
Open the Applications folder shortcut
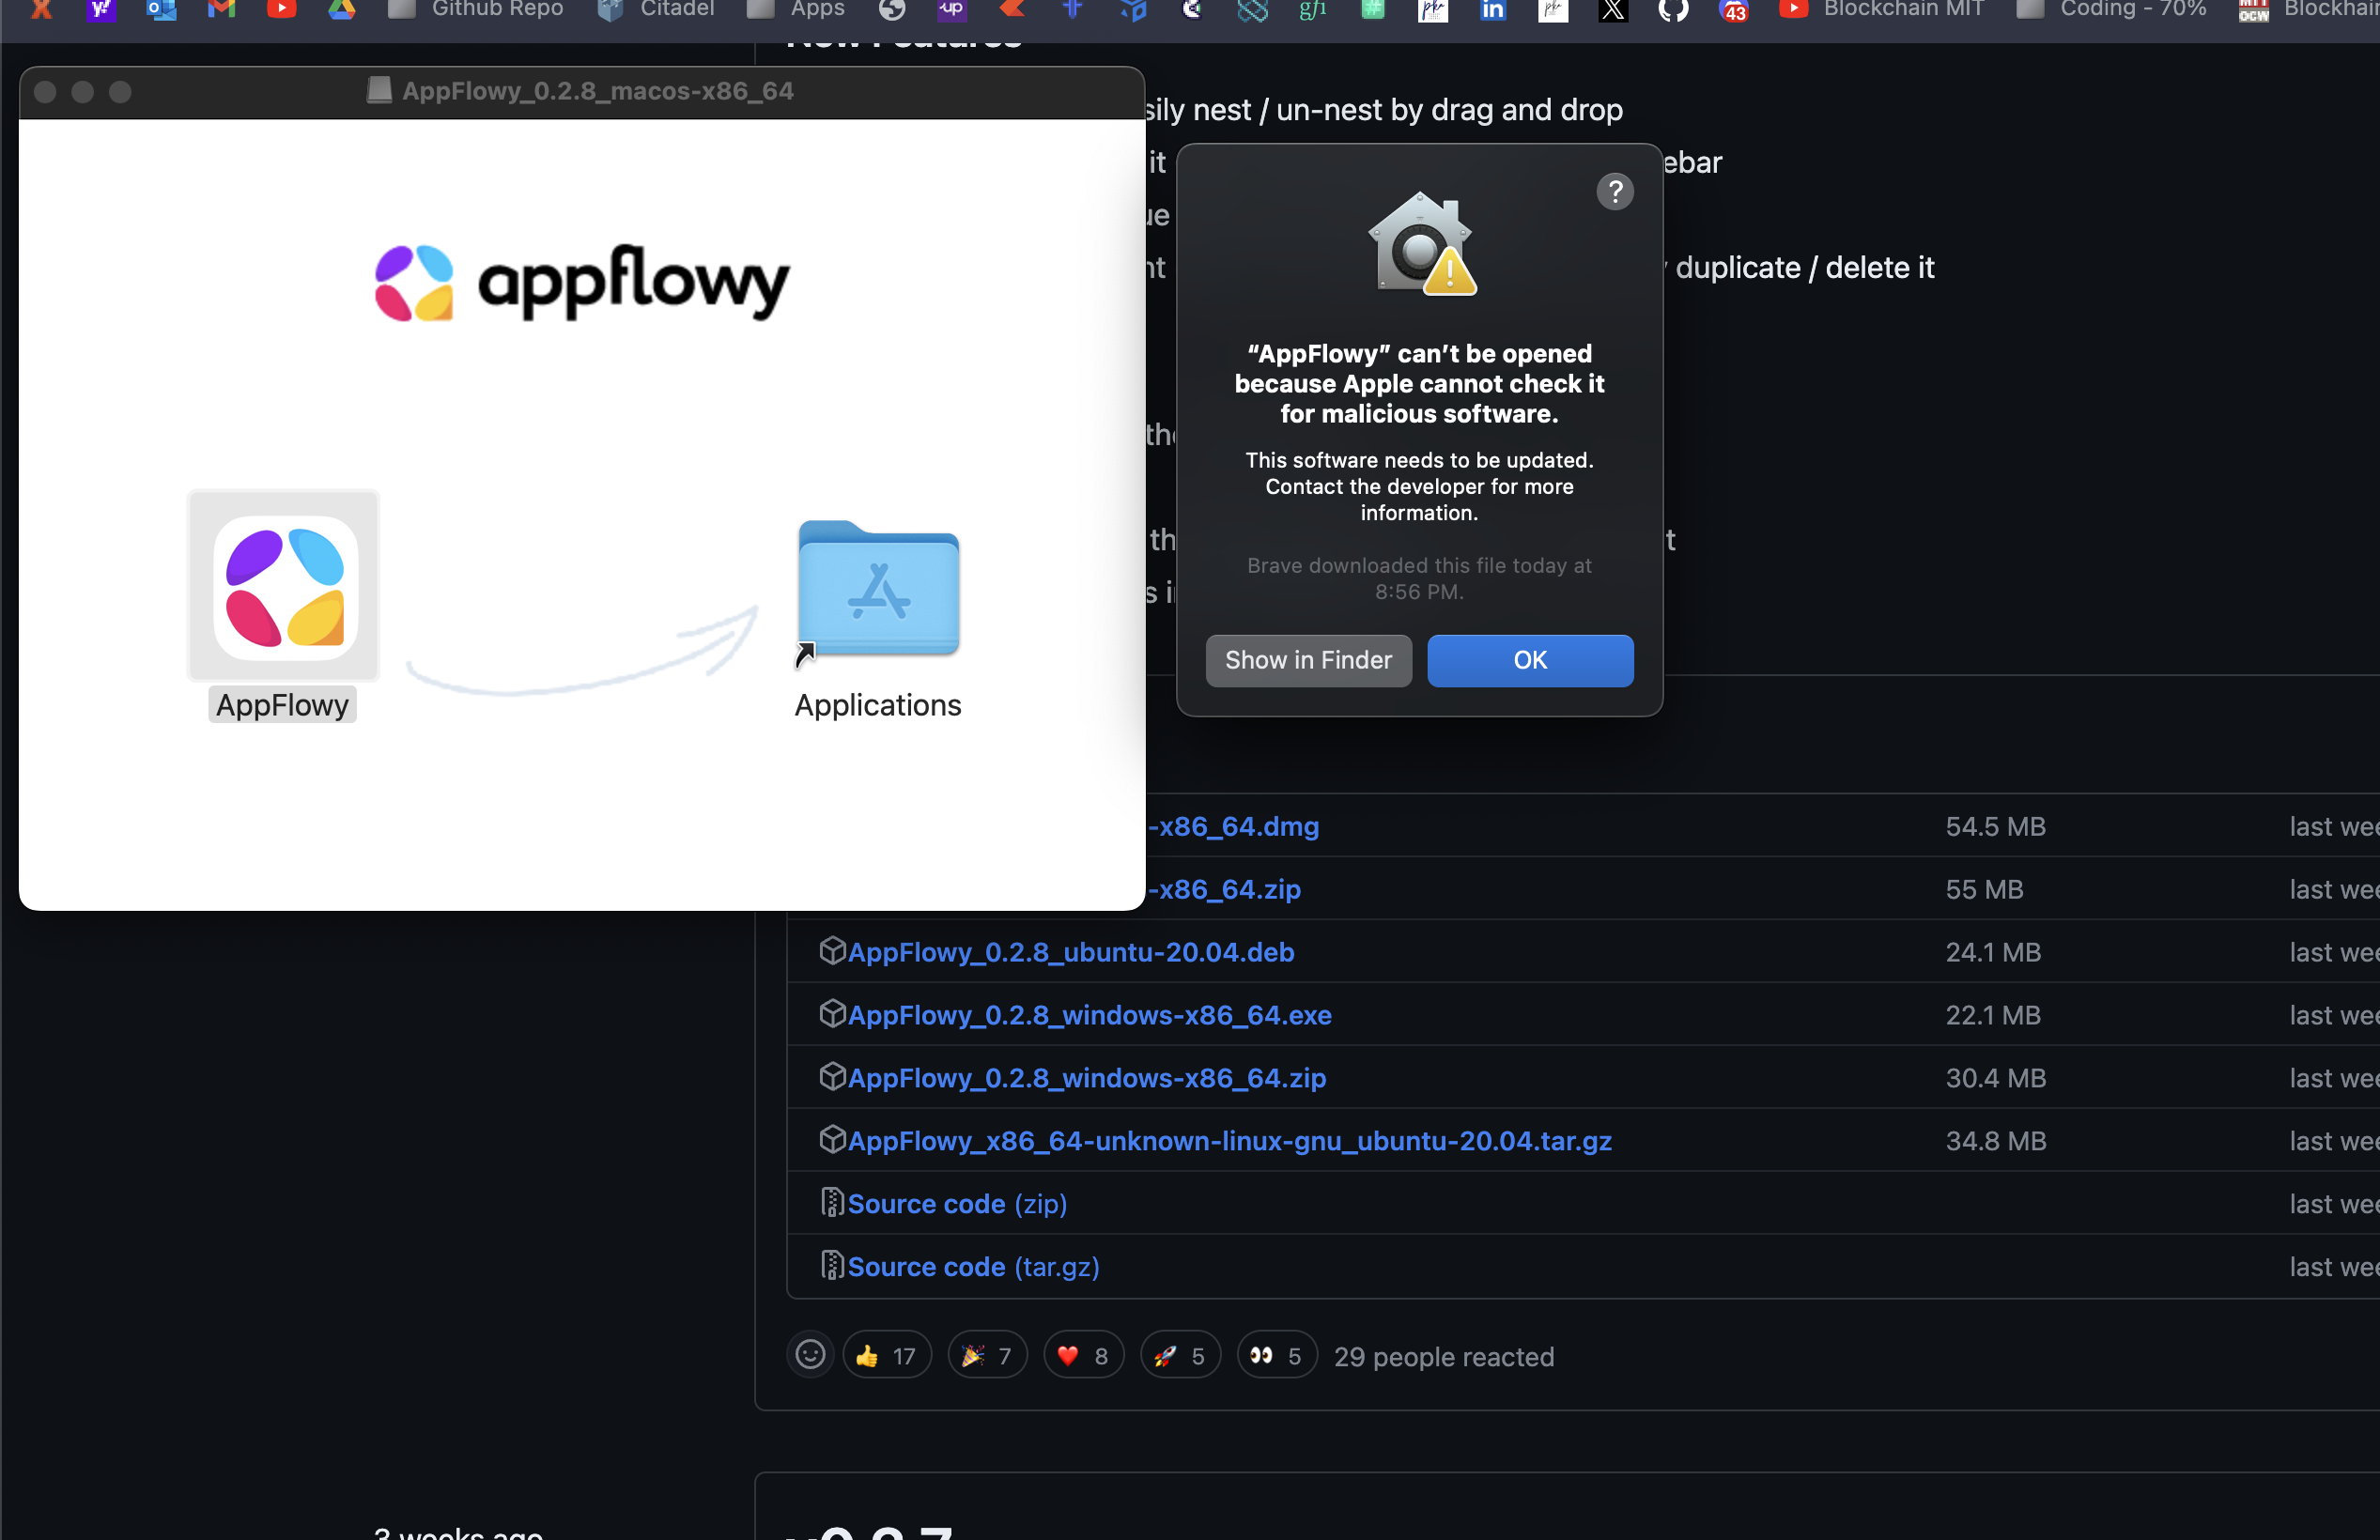click(x=877, y=592)
